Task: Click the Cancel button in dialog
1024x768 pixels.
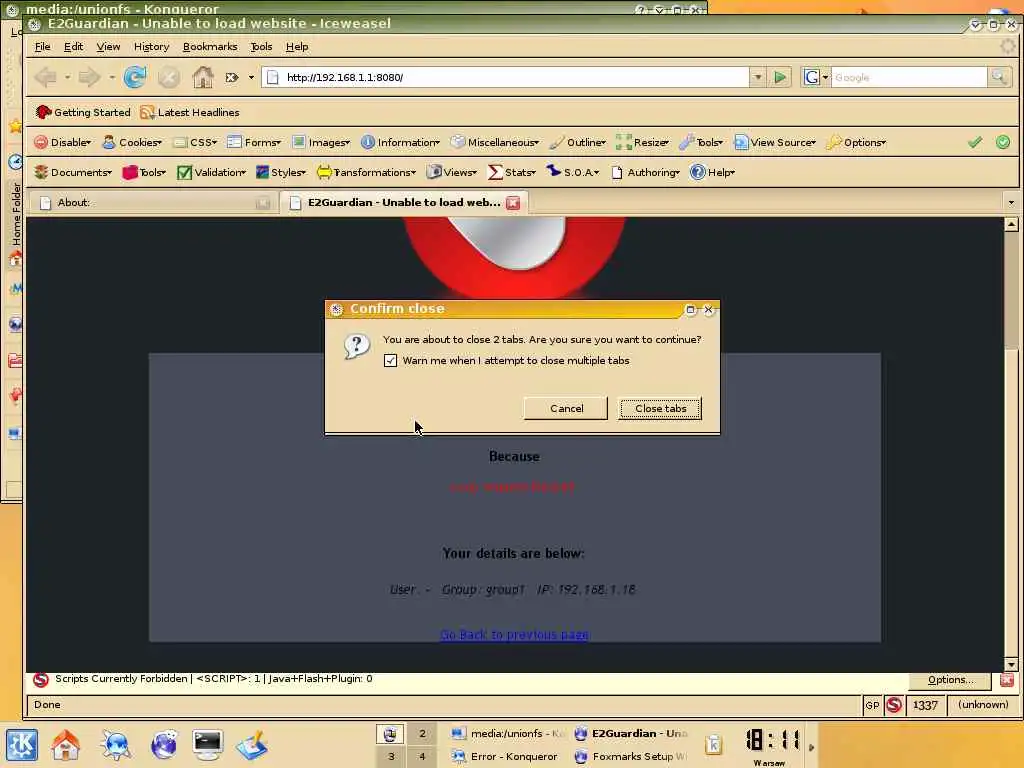Action: tap(566, 408)
